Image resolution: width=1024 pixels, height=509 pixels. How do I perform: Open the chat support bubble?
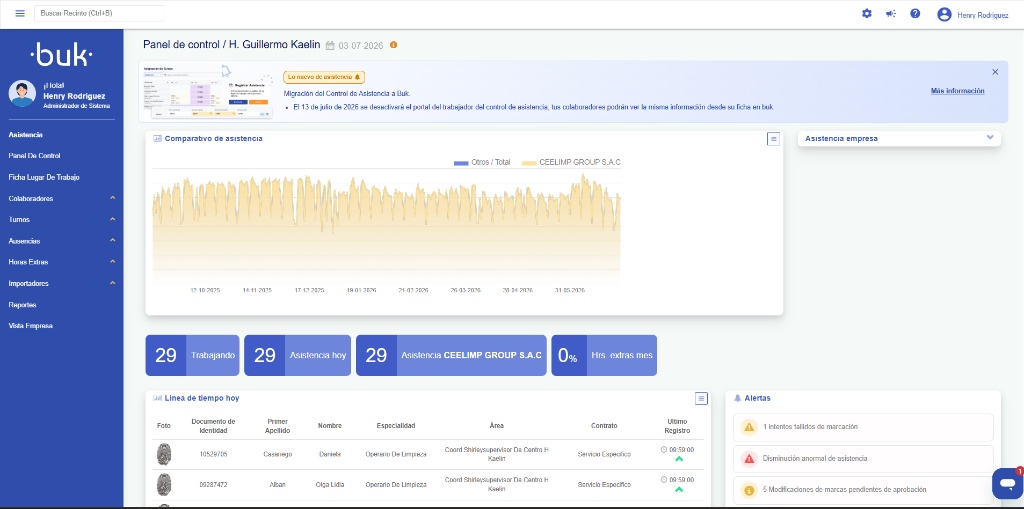1007,484
